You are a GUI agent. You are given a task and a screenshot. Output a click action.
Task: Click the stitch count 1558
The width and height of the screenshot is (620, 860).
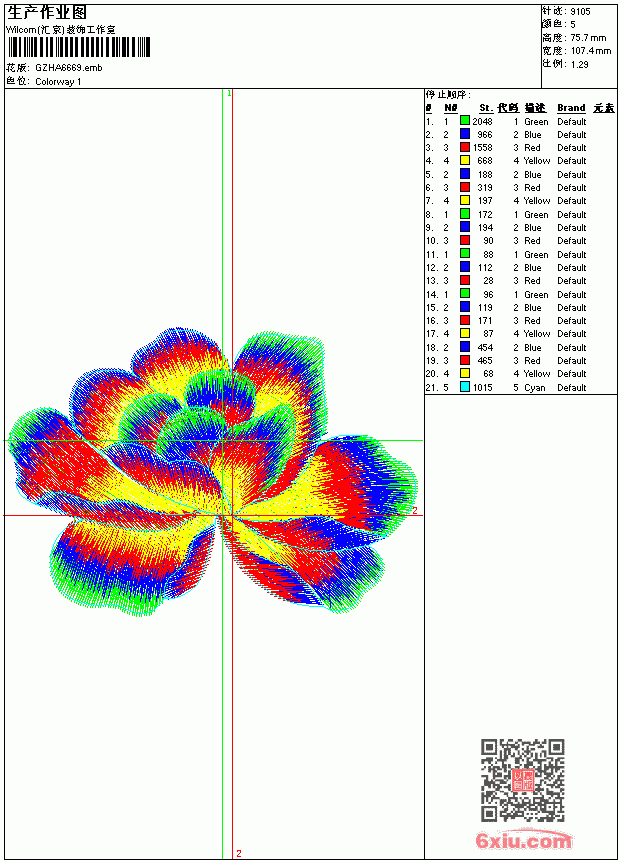tap(483, 148)
